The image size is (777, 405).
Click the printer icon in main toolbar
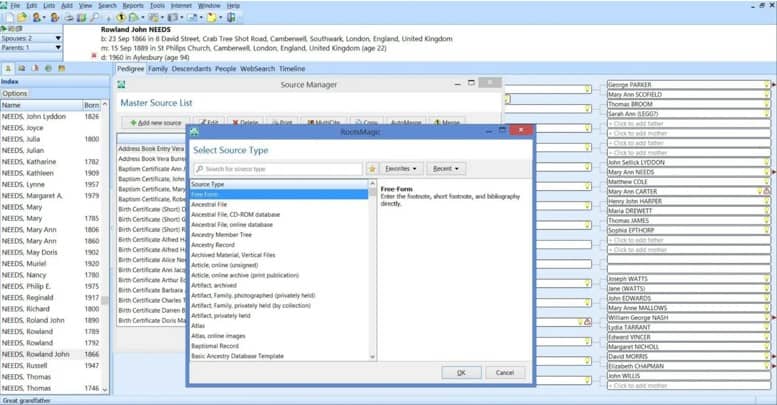pos(69,18)
